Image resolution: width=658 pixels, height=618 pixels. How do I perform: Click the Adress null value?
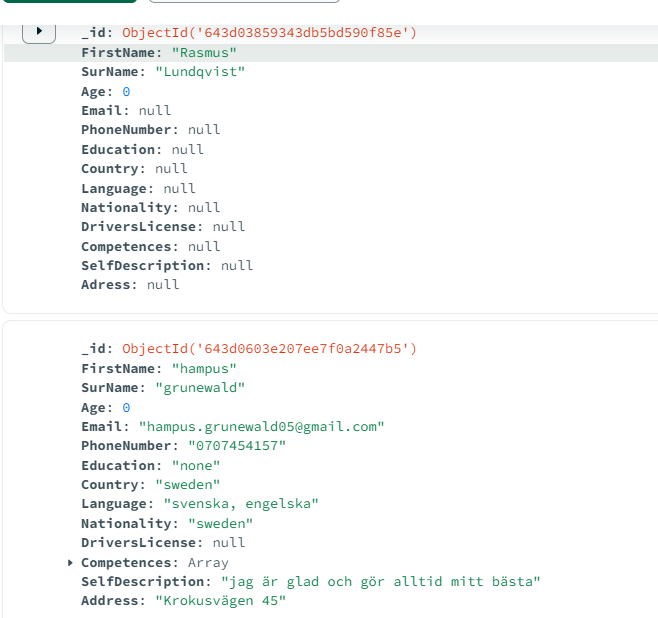163,285
